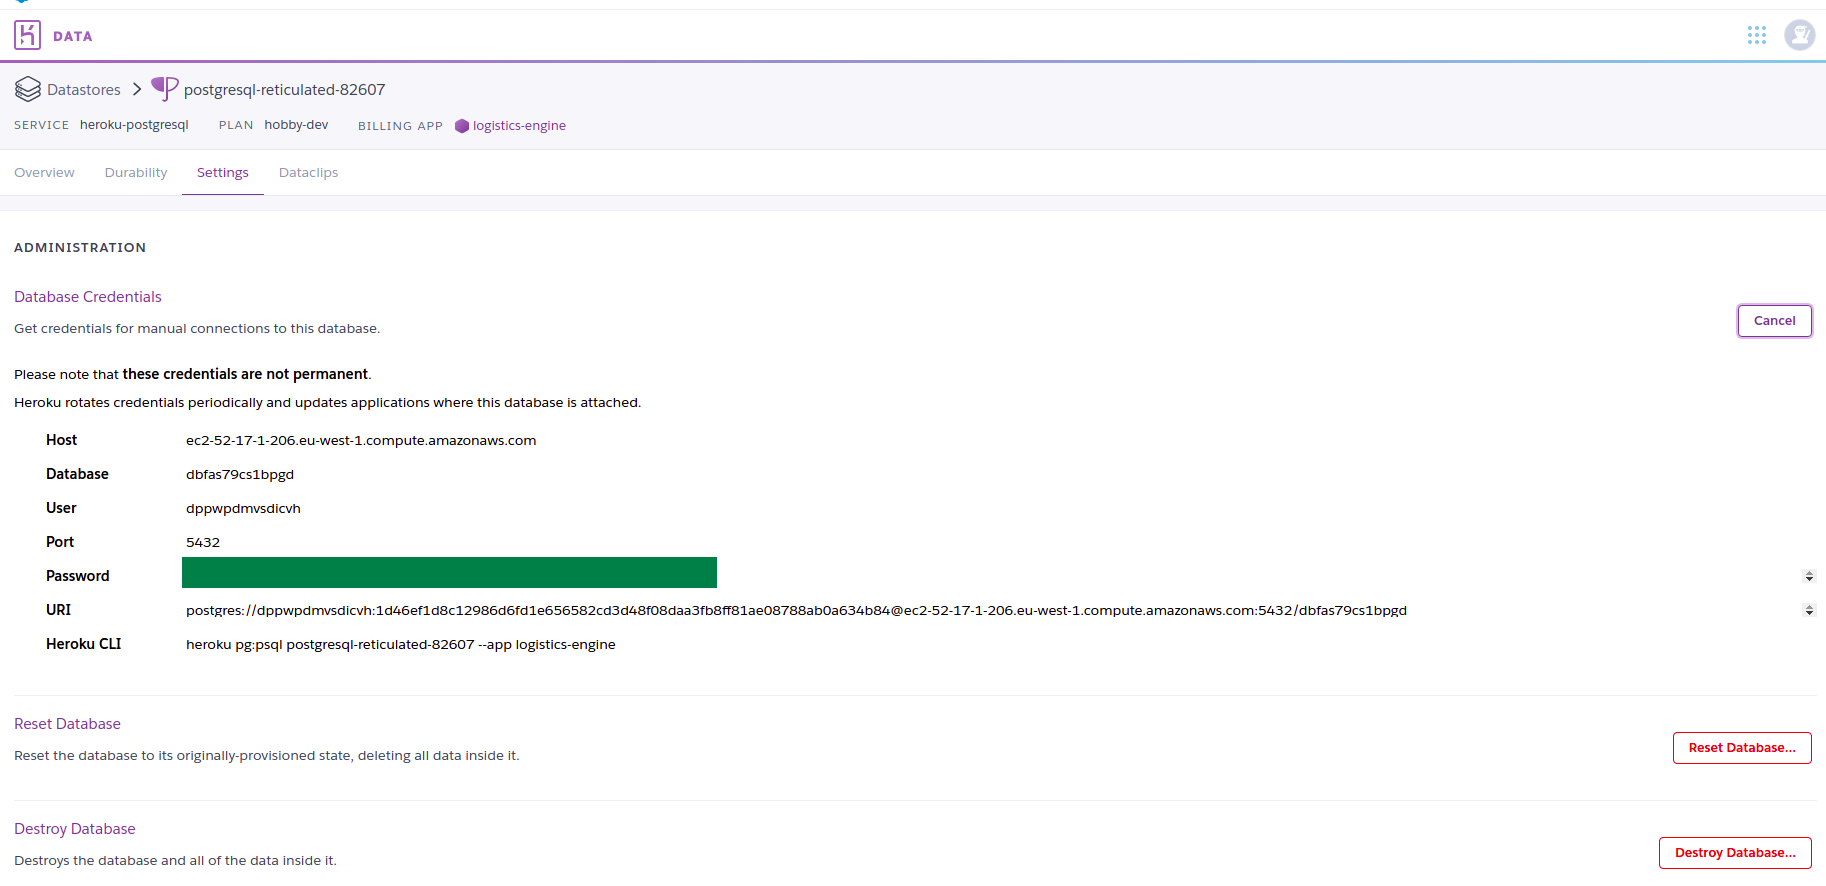This screenshot has height=886, width=1826.
Task: Open the Dataclips tab
Action: (308, 173)
